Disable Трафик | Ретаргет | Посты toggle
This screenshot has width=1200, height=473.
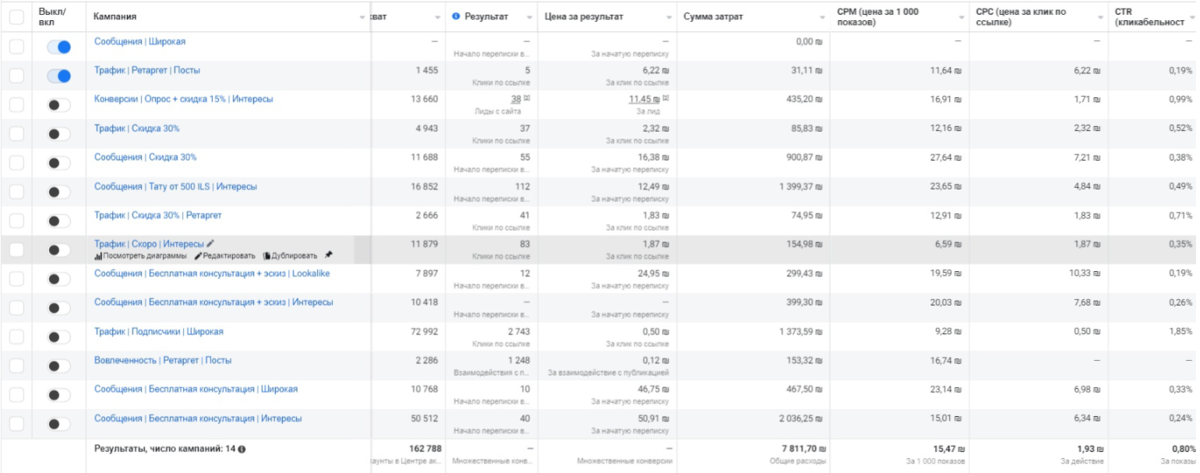pos(59,76)
